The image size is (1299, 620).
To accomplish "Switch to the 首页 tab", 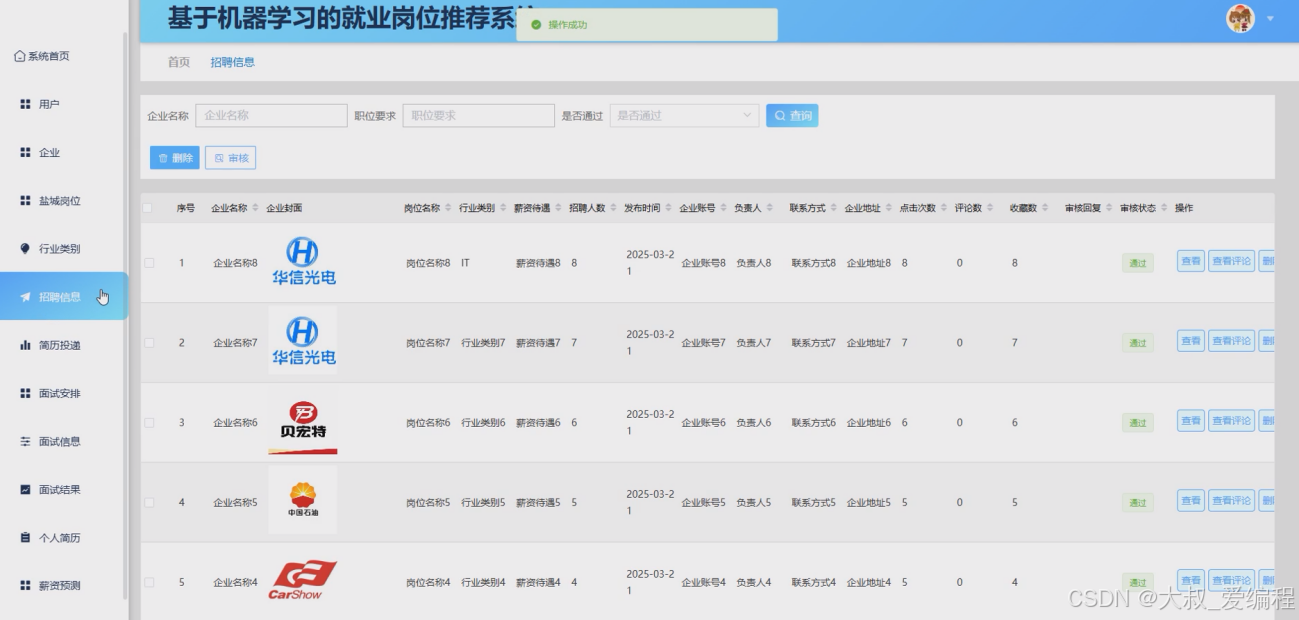I will click(178, 62).
